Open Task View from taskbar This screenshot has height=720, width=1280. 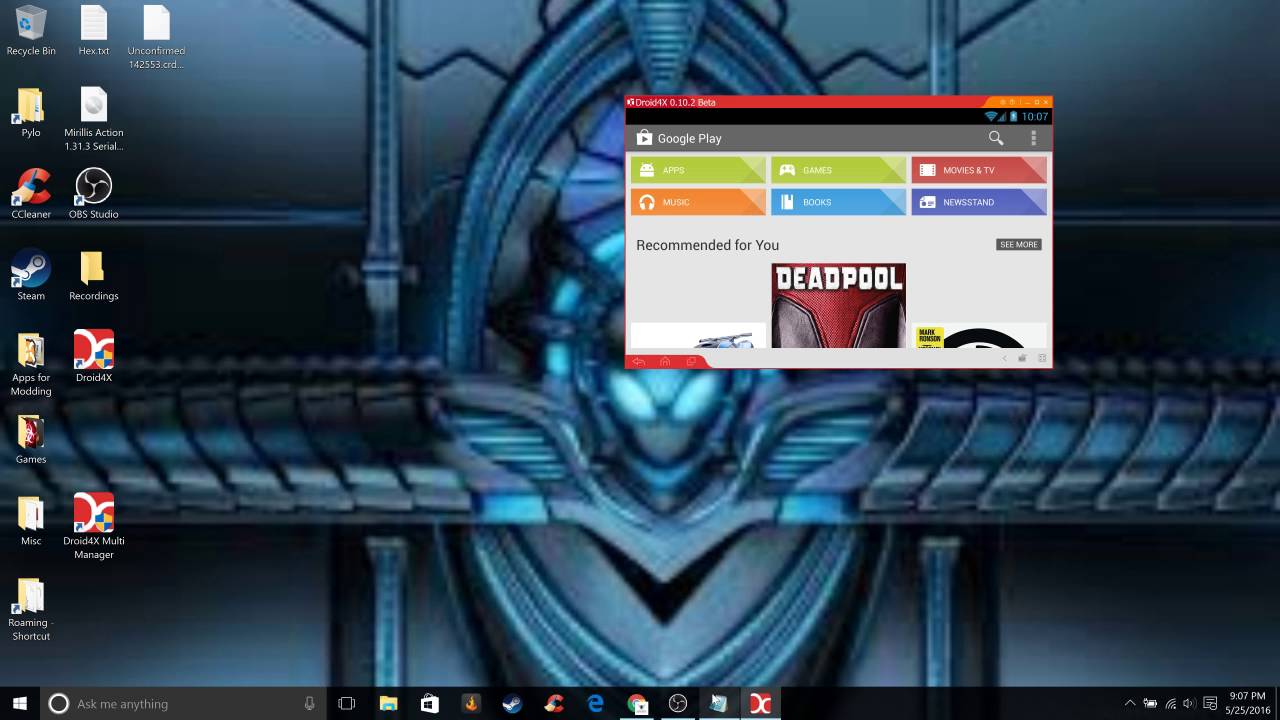347,703
